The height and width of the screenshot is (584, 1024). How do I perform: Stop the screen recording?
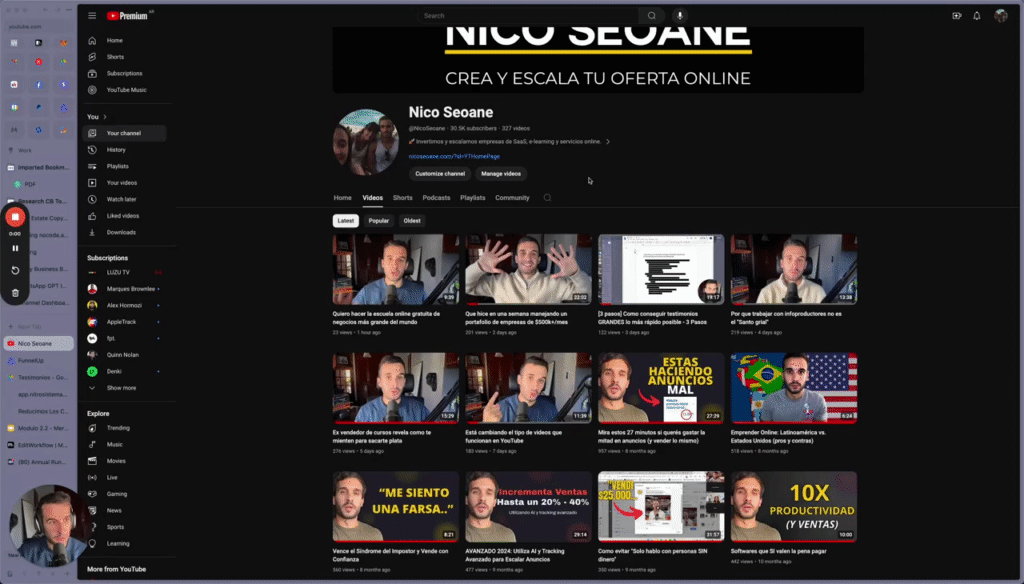(15, 217)
